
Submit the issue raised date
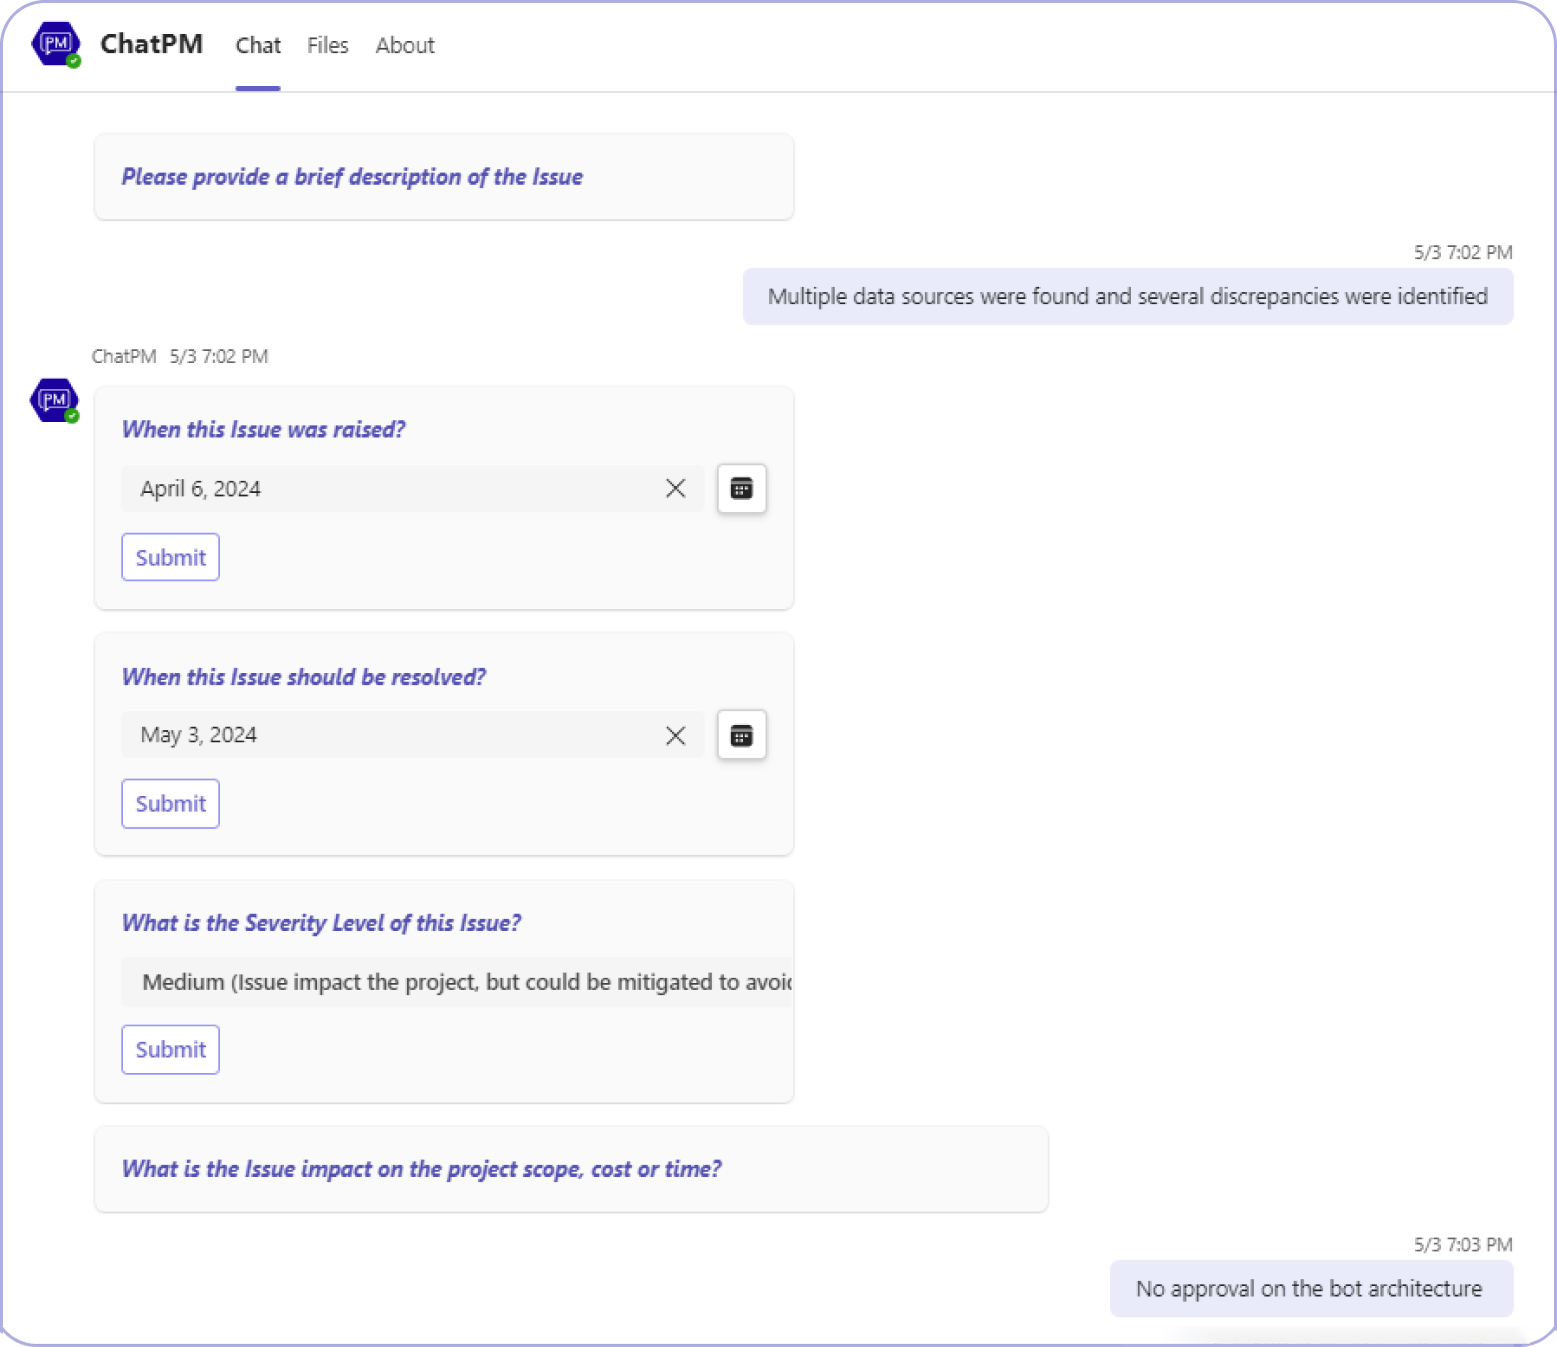point(170,557)
